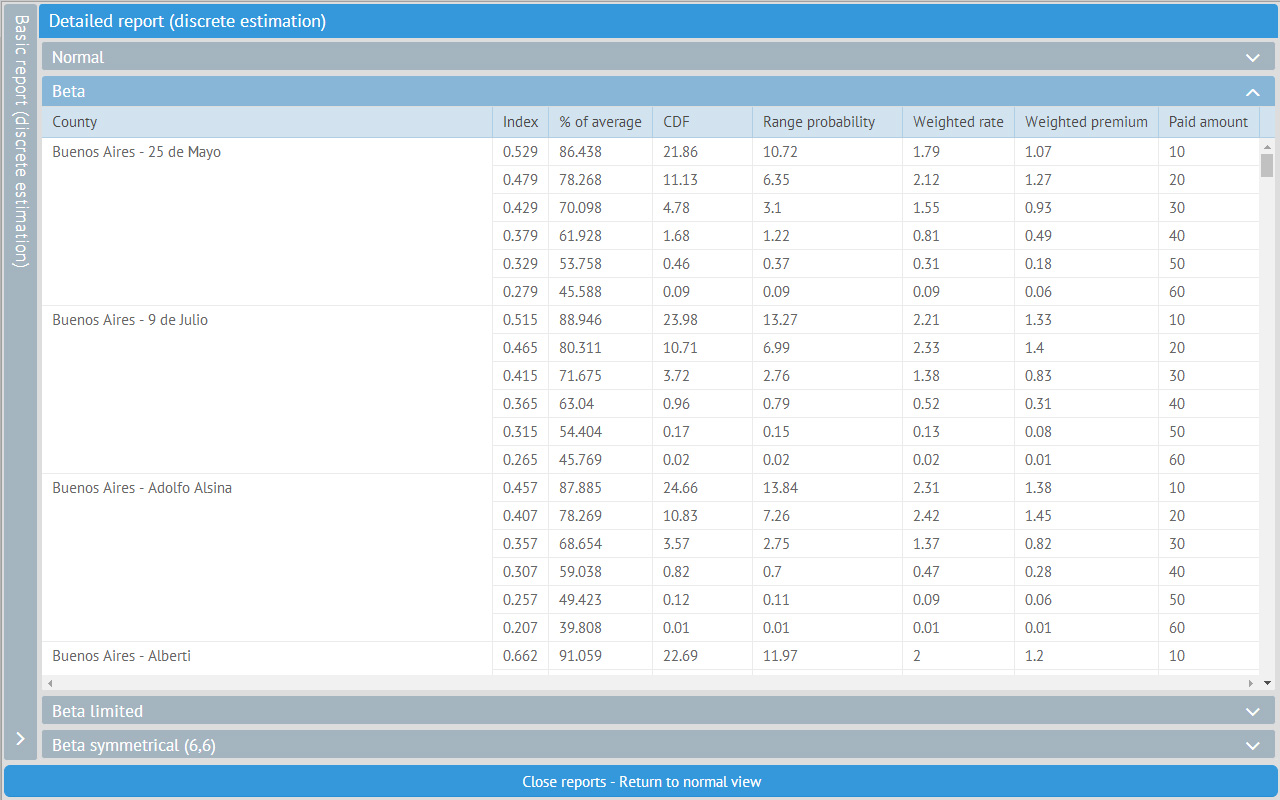Viewport: 1280px width, 800px height.
Task: Click the horizontal scrollbar right arrow
Action: (x=1251, y=683)
